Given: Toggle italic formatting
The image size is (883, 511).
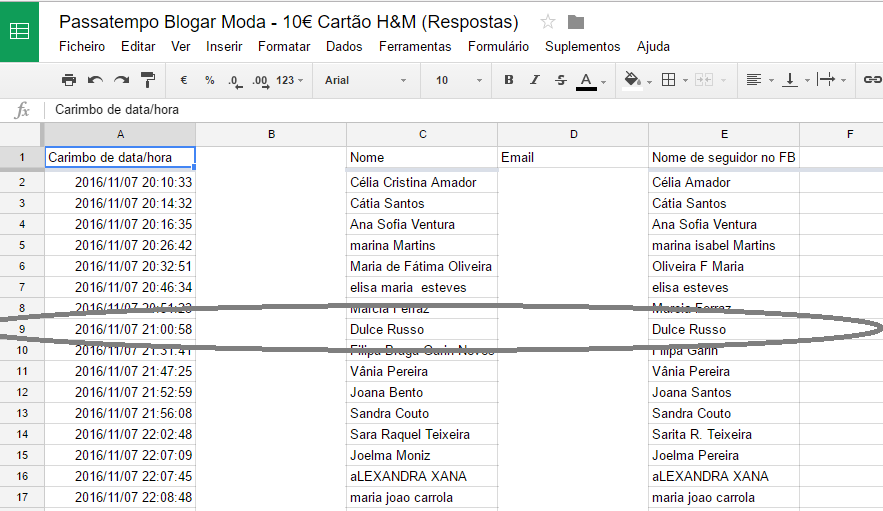Looking at the screenshot, I should [534, 80].
